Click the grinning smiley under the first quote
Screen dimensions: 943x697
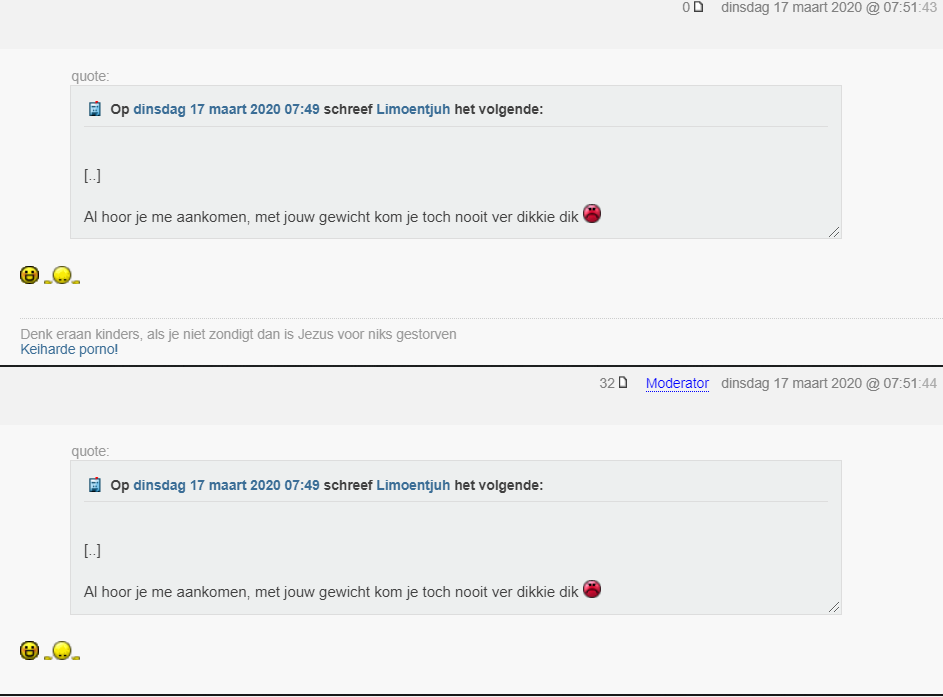coord(29,275)
